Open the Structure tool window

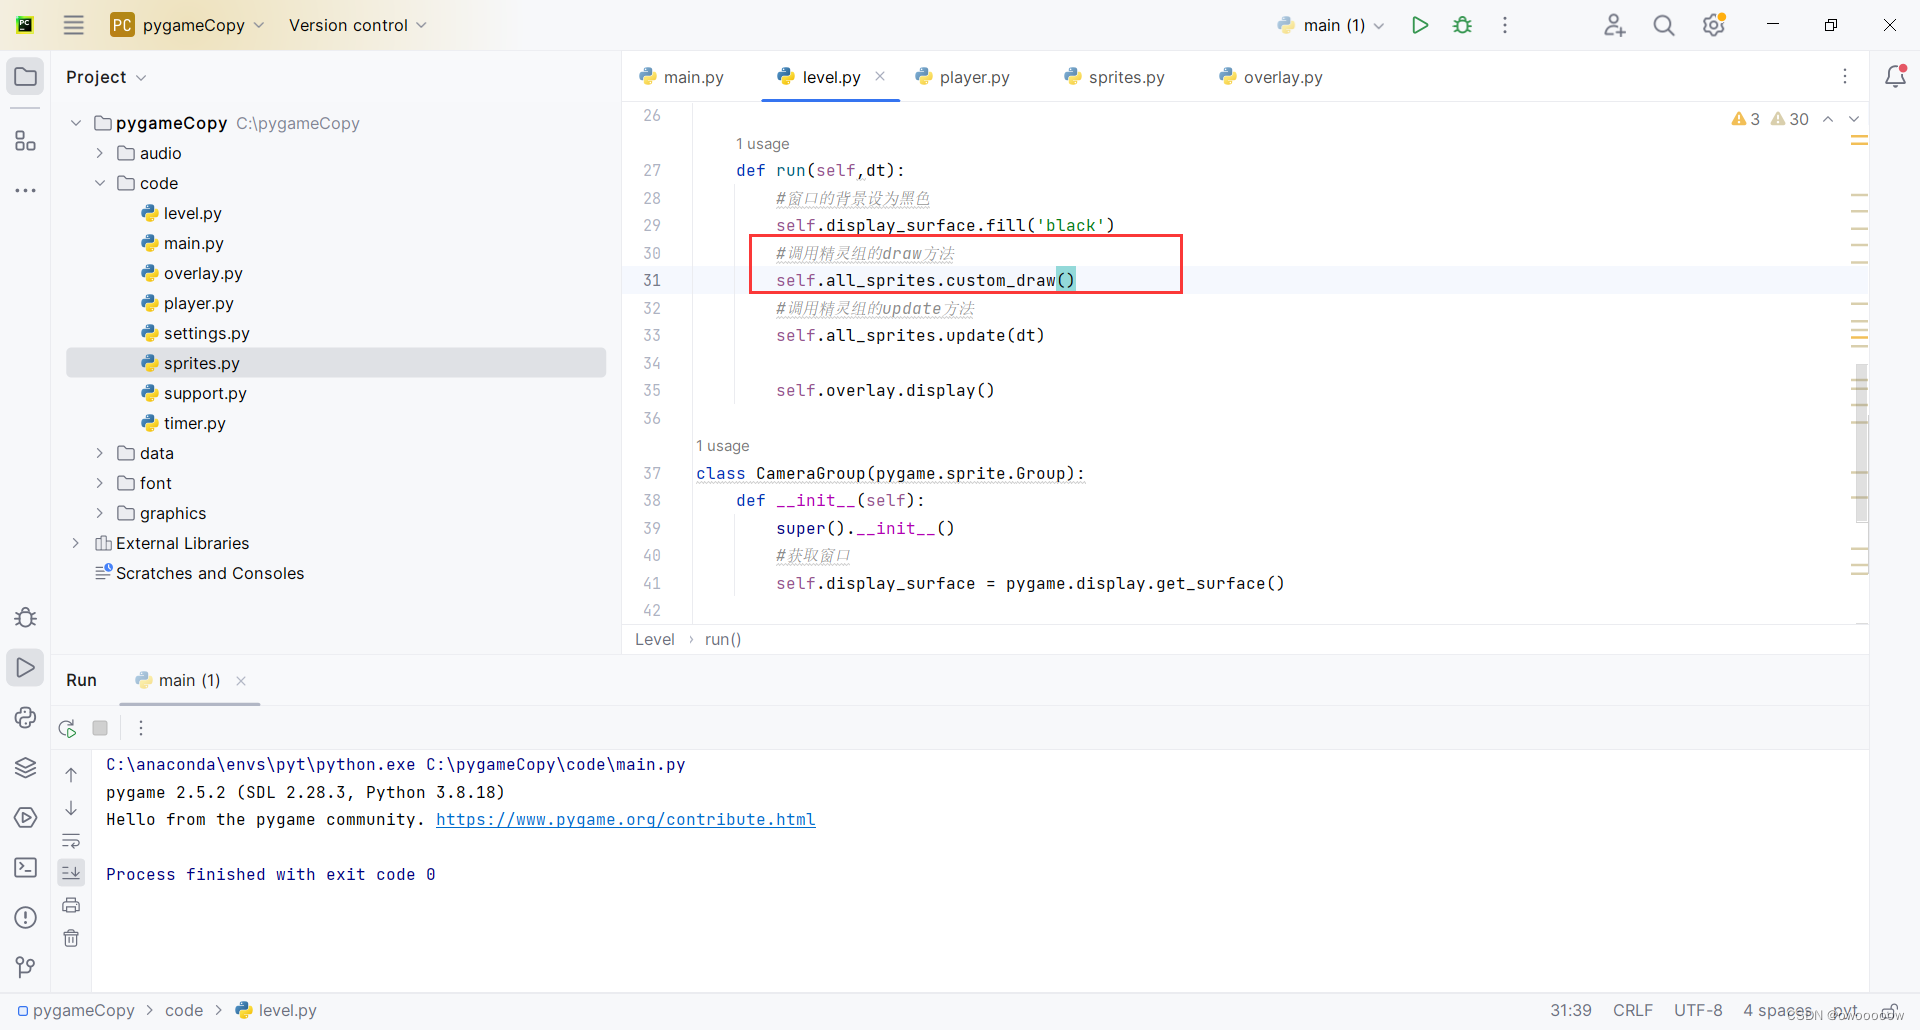coord(25,141)
